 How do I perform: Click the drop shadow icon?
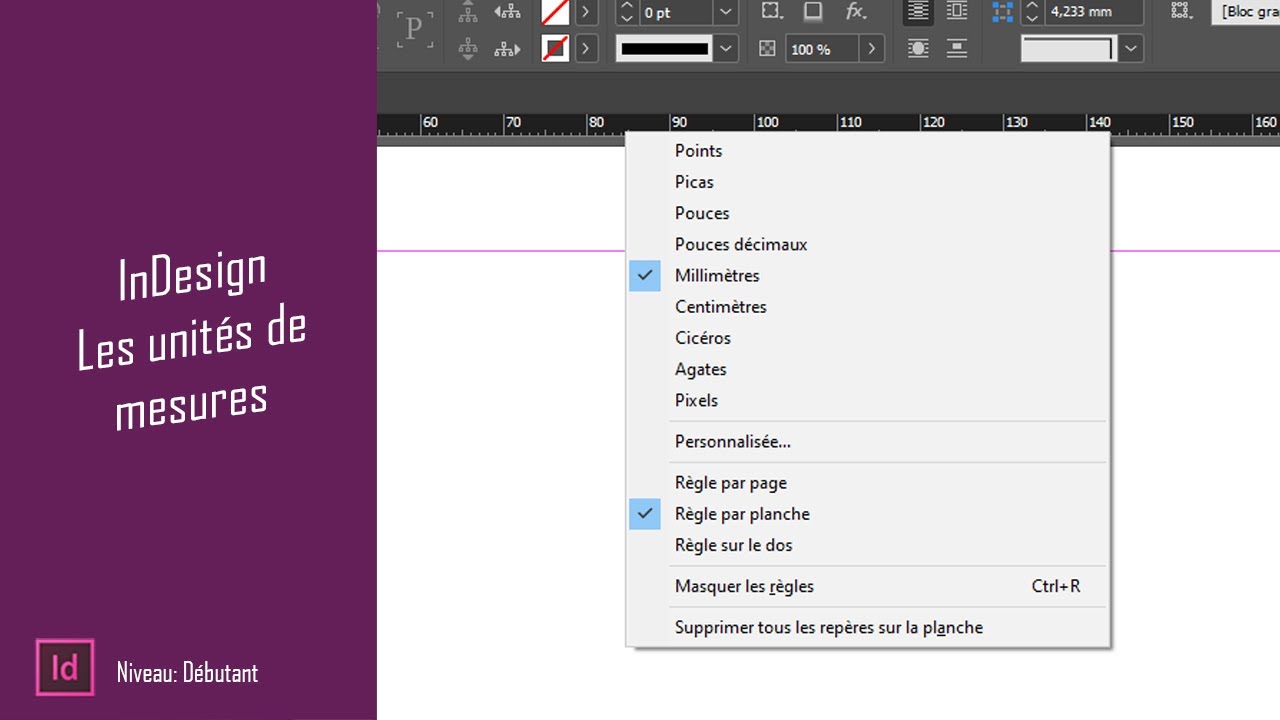(x=813, y=11)
